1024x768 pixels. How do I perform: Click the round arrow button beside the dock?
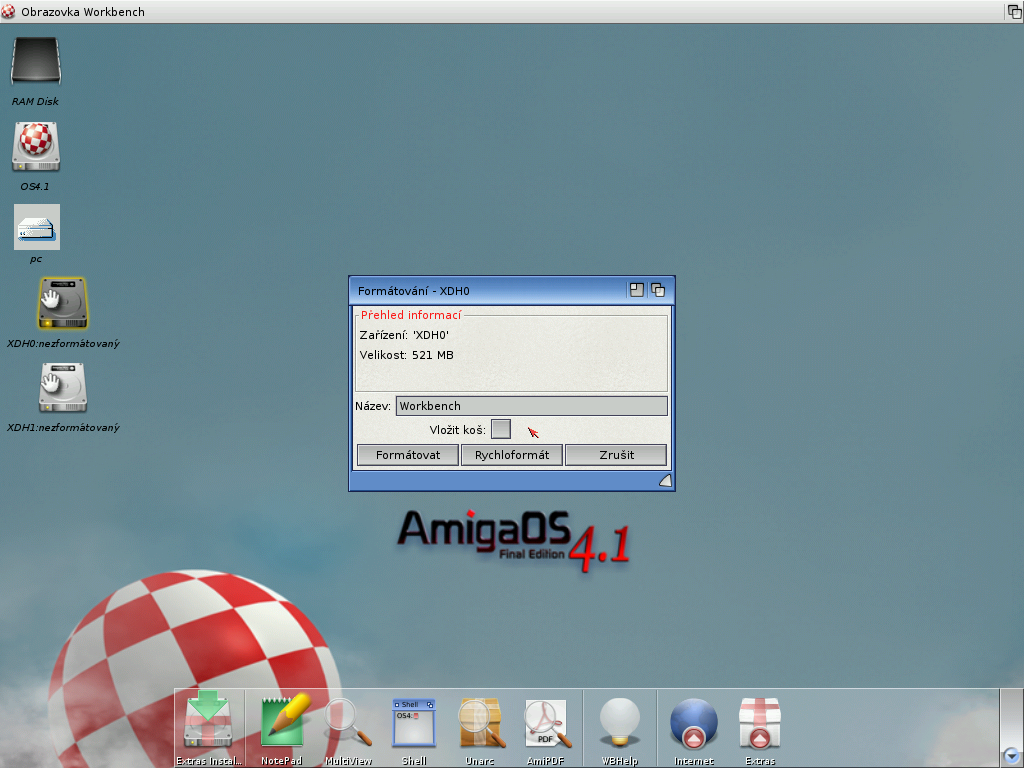1011,756
